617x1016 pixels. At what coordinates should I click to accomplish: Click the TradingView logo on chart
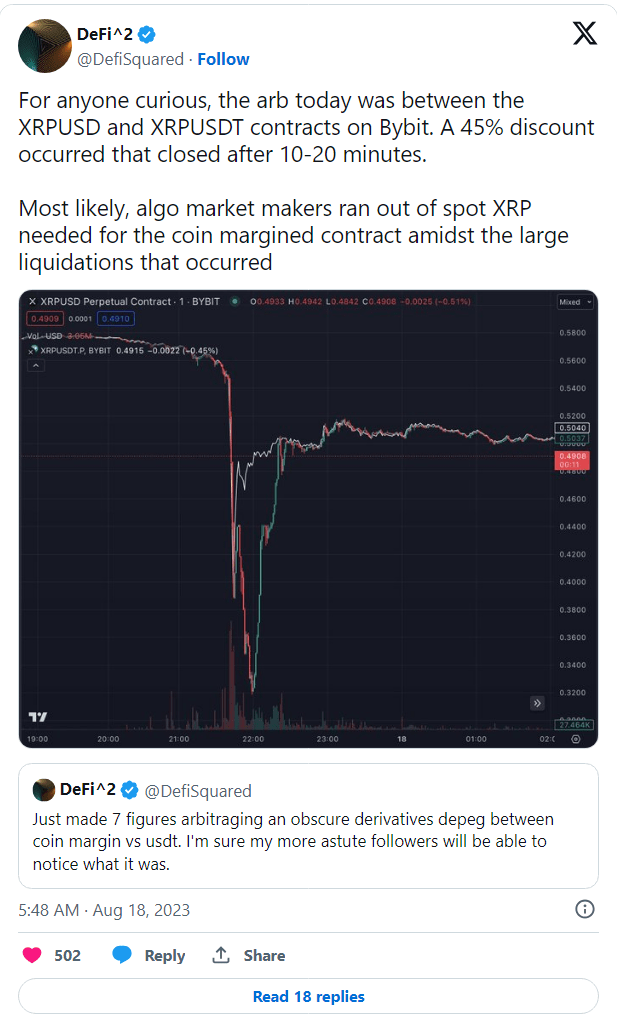(38, 717)
